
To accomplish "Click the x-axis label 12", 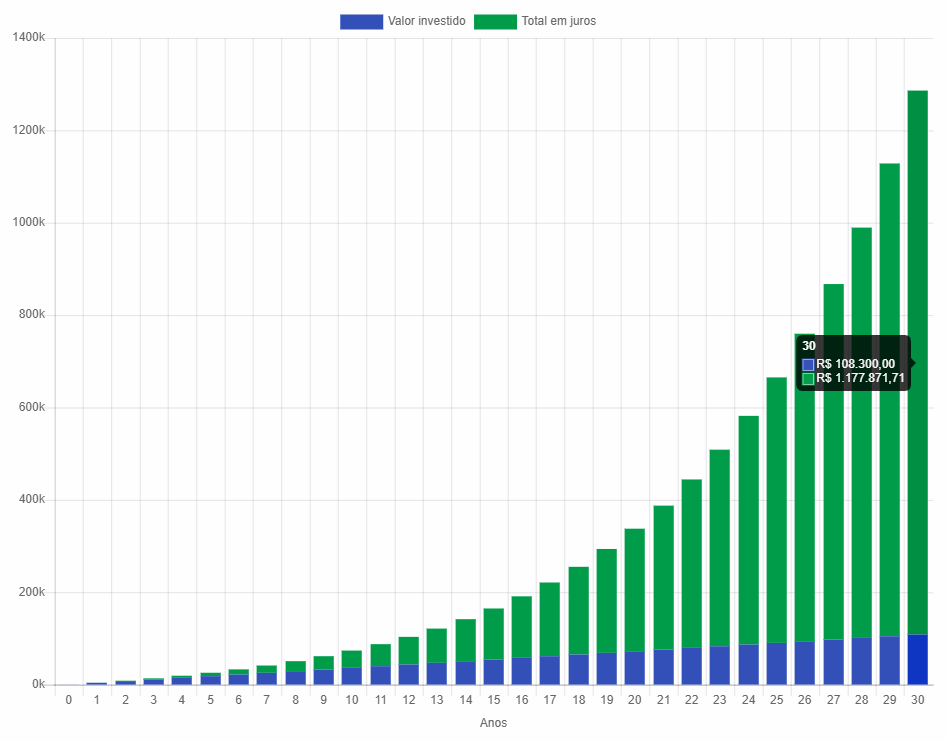I will [409, 700].
